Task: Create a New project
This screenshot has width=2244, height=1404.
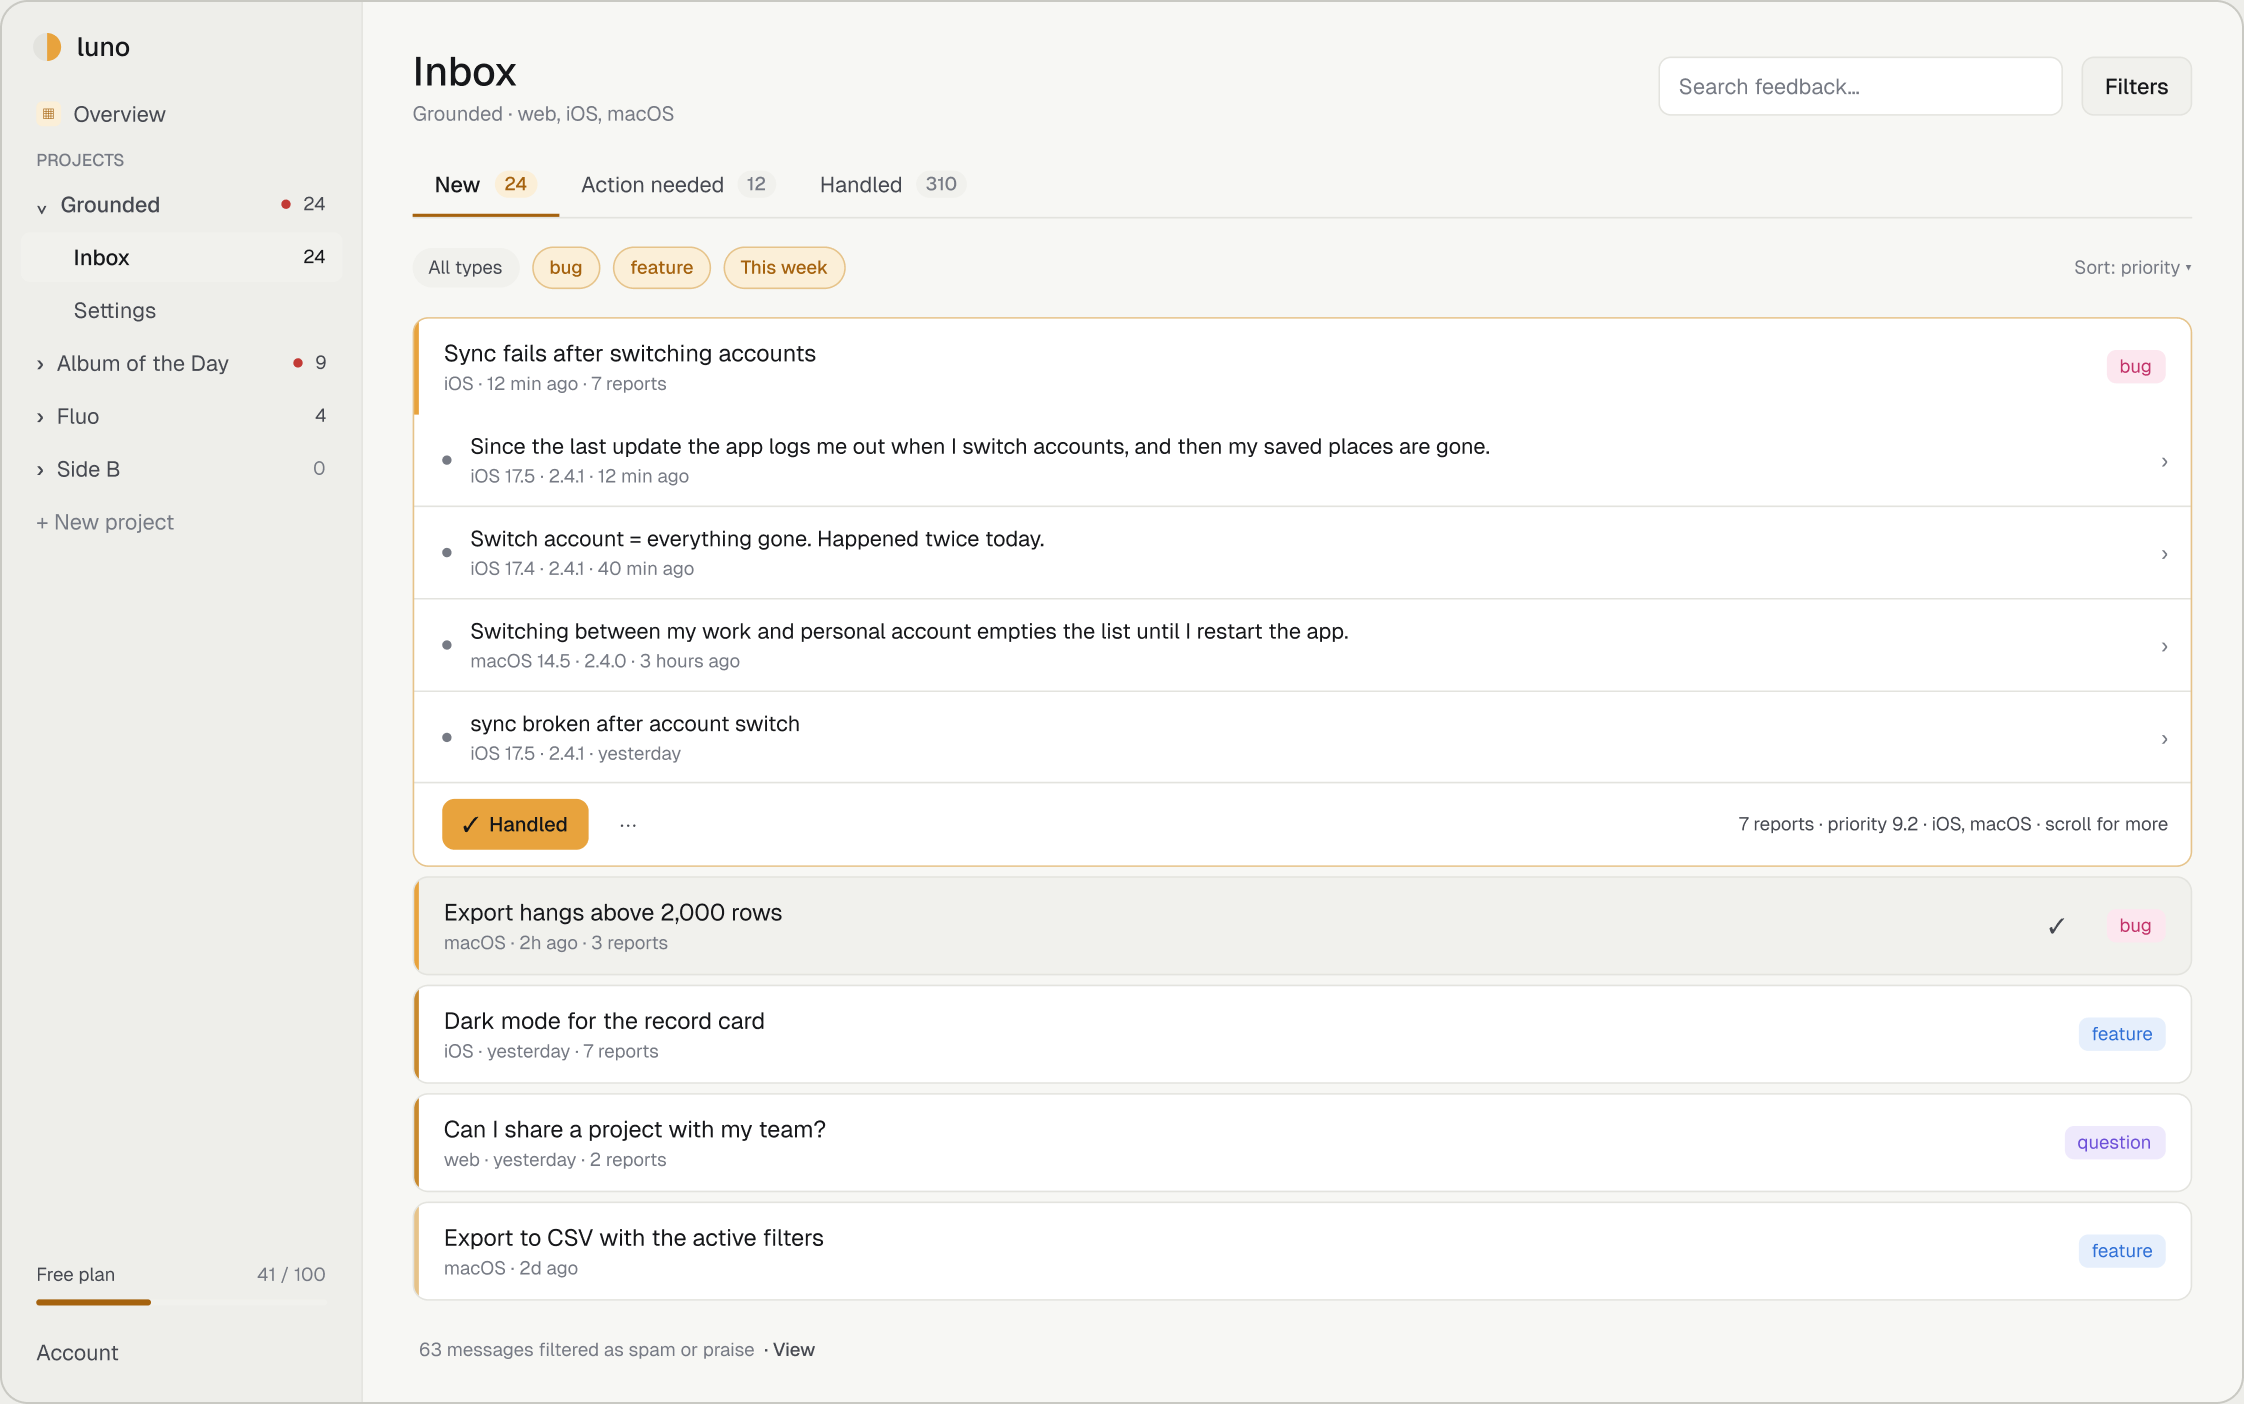Action: point(105,523)
